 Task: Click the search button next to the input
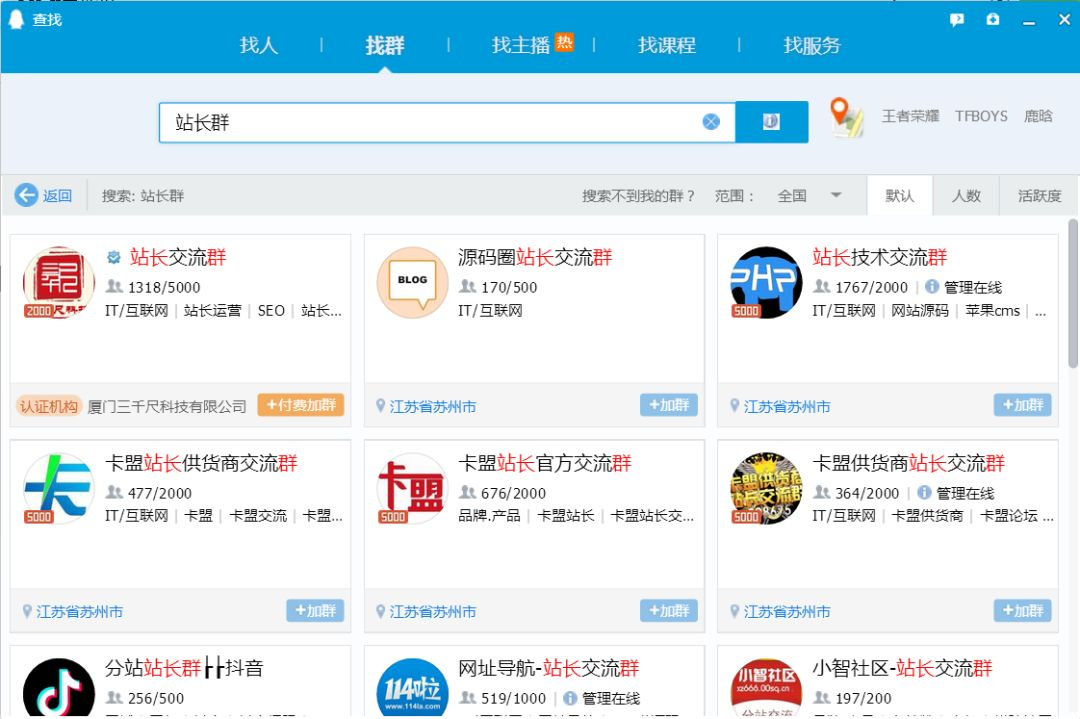[x=772, y=121]
